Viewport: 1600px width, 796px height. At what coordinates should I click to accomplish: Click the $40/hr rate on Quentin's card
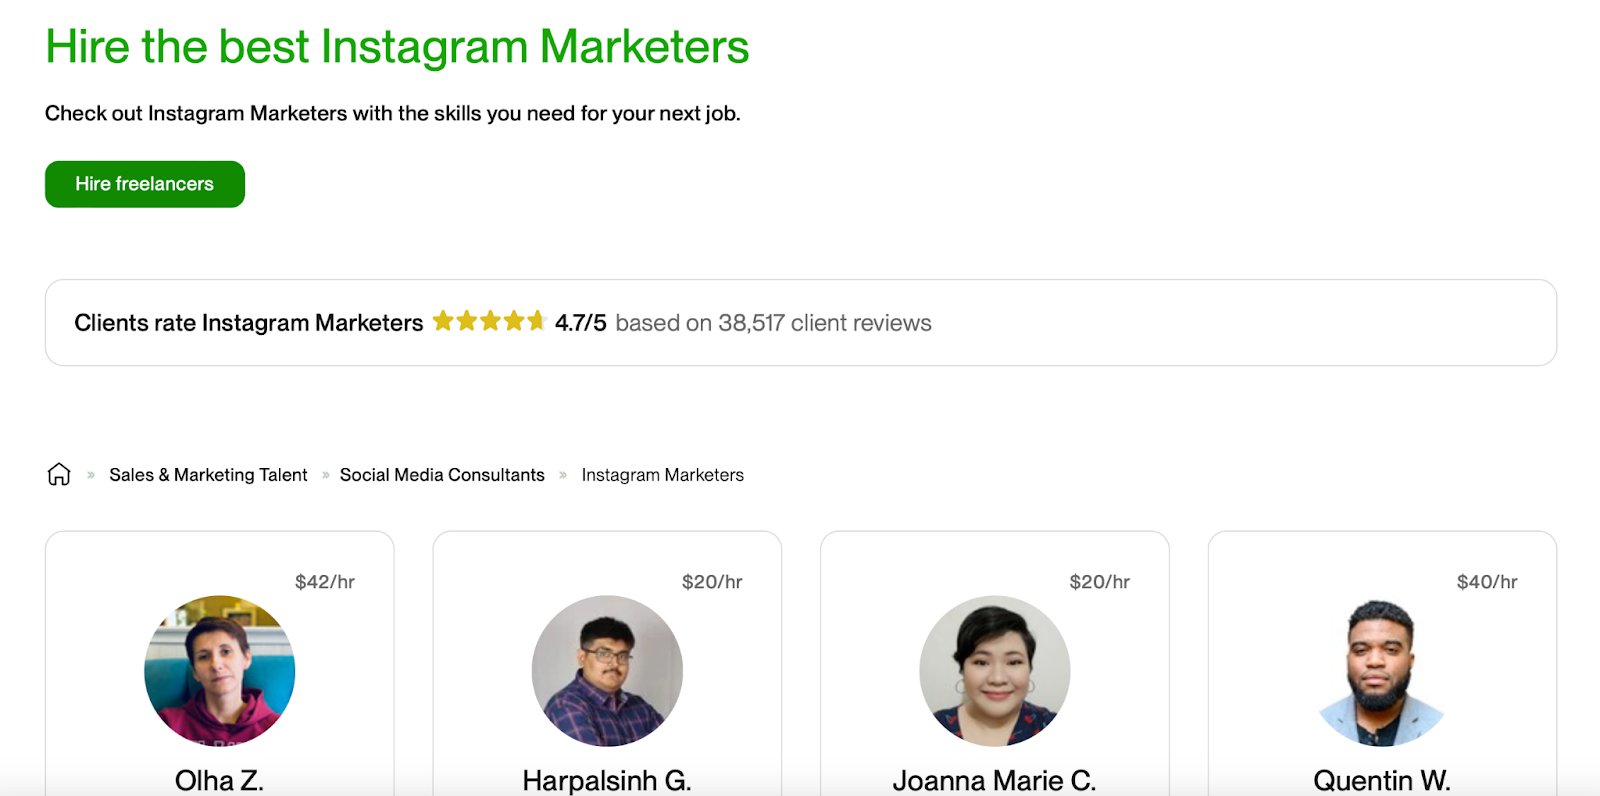click(1487, 582)
